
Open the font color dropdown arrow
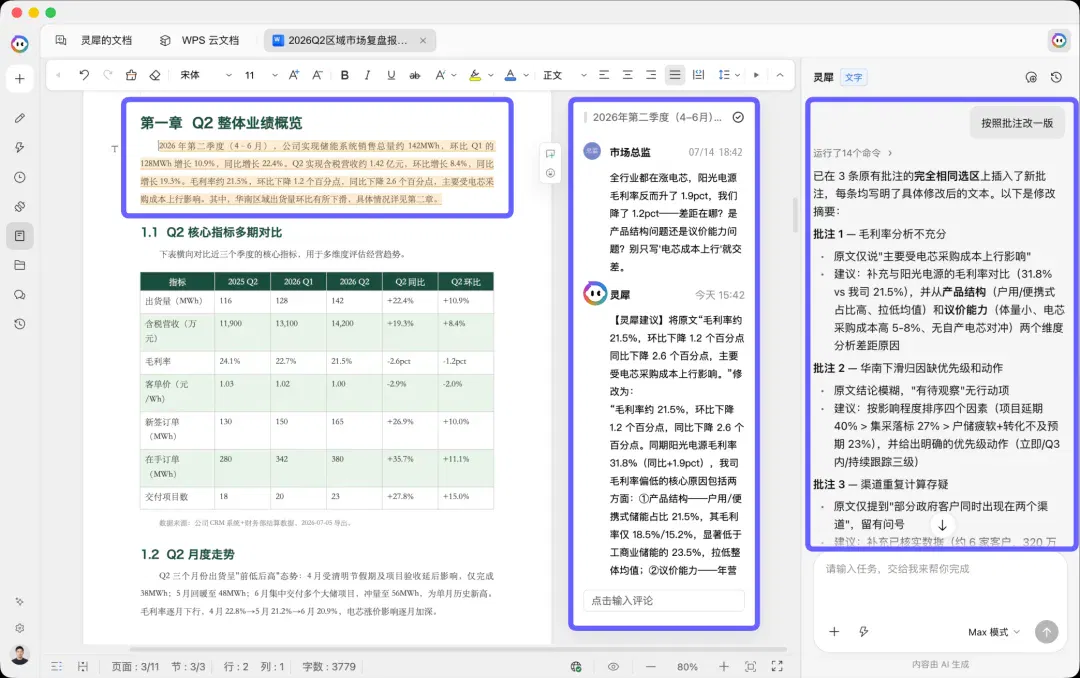pyautogui.click(x=526, y=75)
